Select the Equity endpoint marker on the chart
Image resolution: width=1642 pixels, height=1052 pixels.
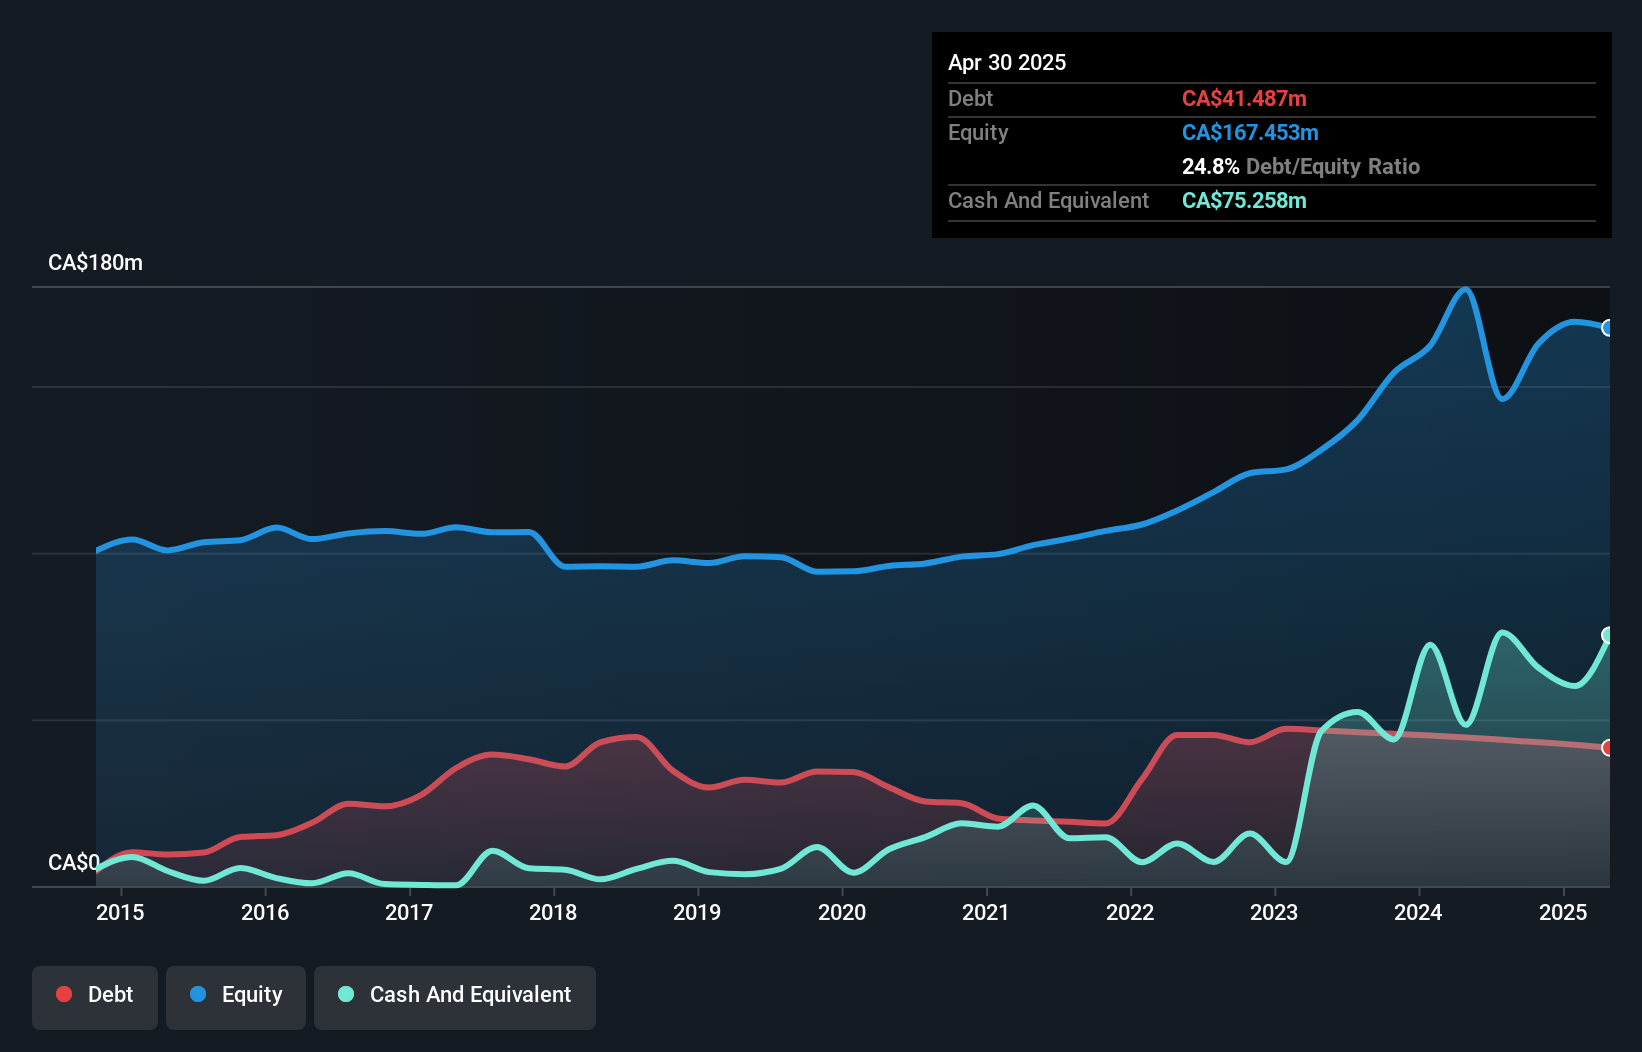(1607, 328)
